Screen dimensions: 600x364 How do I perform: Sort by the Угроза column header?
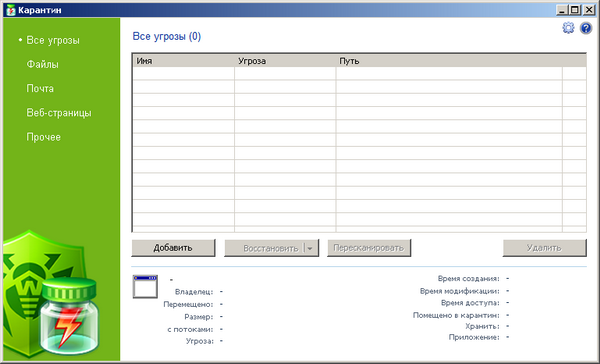pyautogui.click(x=285, y=61)
